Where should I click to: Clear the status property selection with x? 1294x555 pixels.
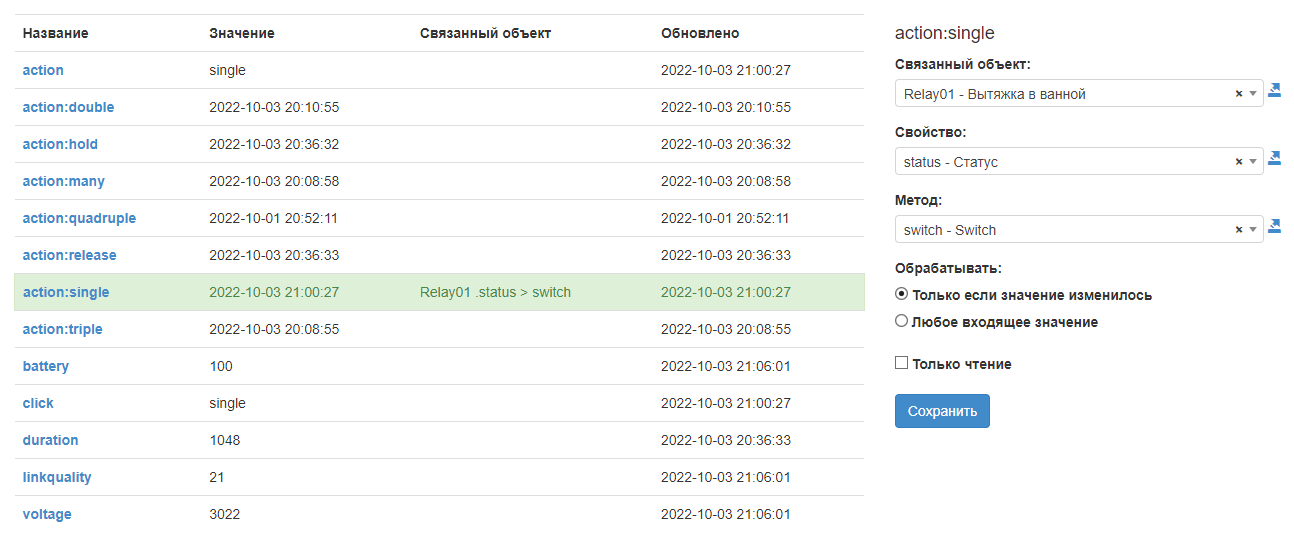[x=1238, y=162]
